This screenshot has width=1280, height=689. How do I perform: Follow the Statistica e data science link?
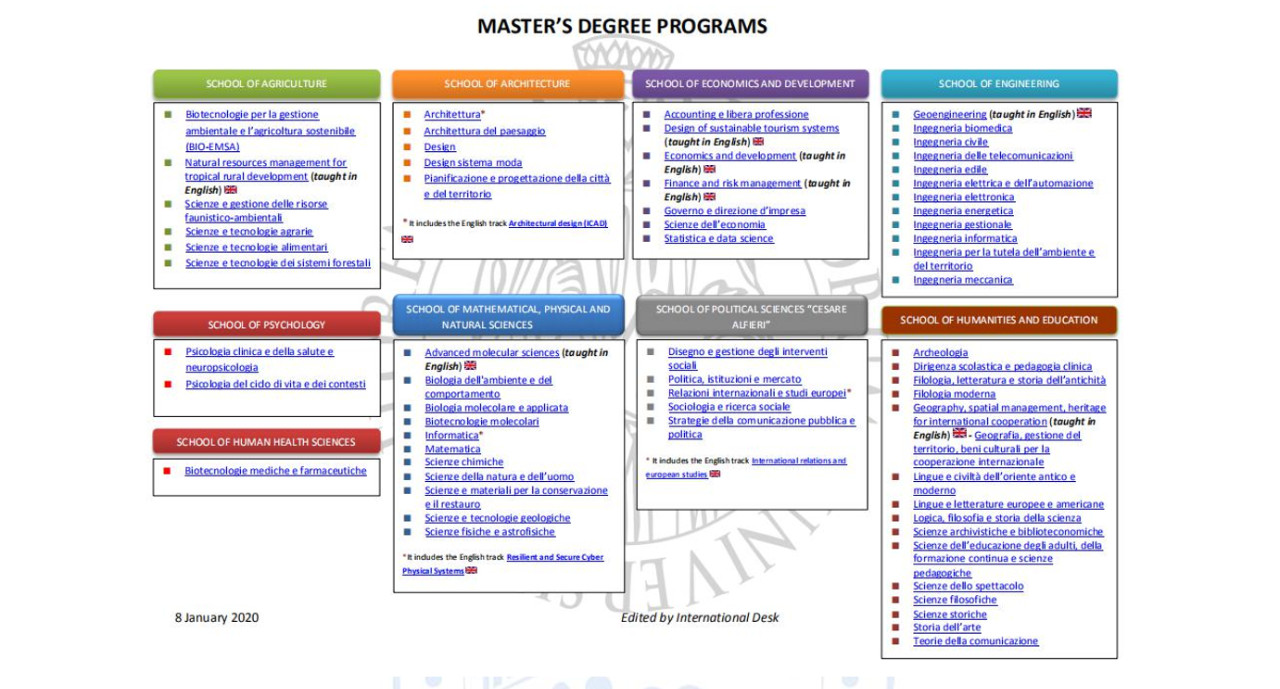tap(718, 238)
